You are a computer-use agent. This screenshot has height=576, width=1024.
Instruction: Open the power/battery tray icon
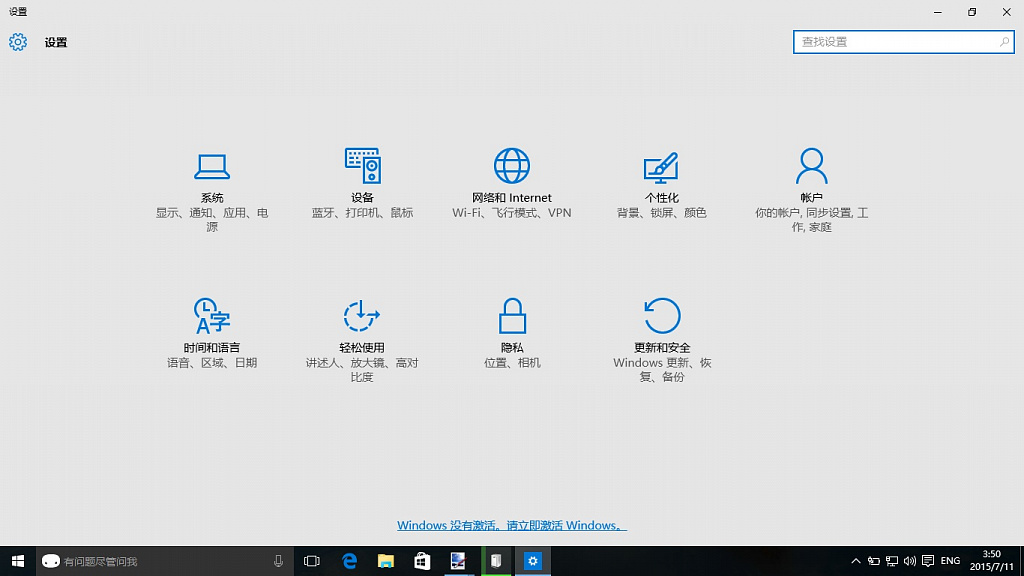[874, 561]
